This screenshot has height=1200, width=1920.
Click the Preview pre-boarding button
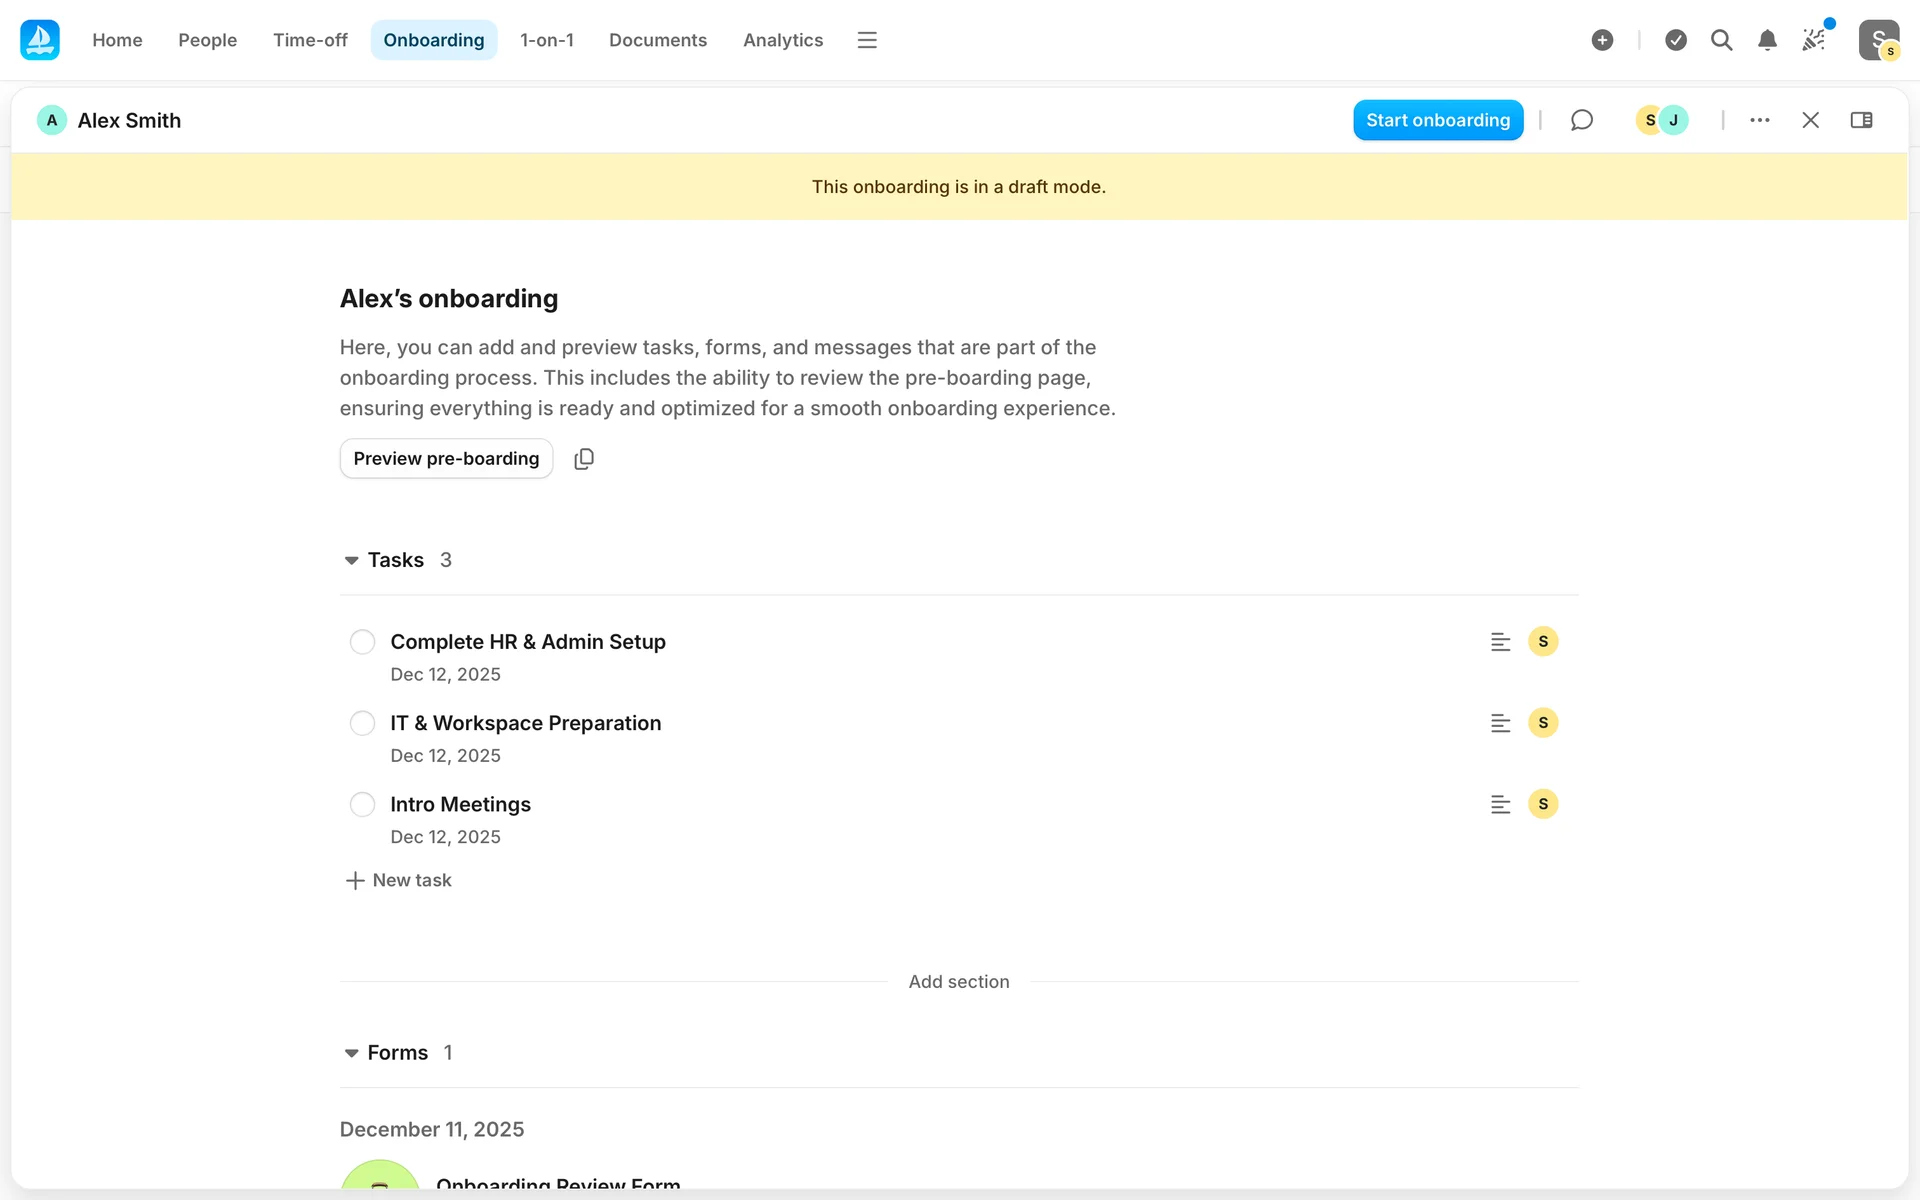pos(446,459)
